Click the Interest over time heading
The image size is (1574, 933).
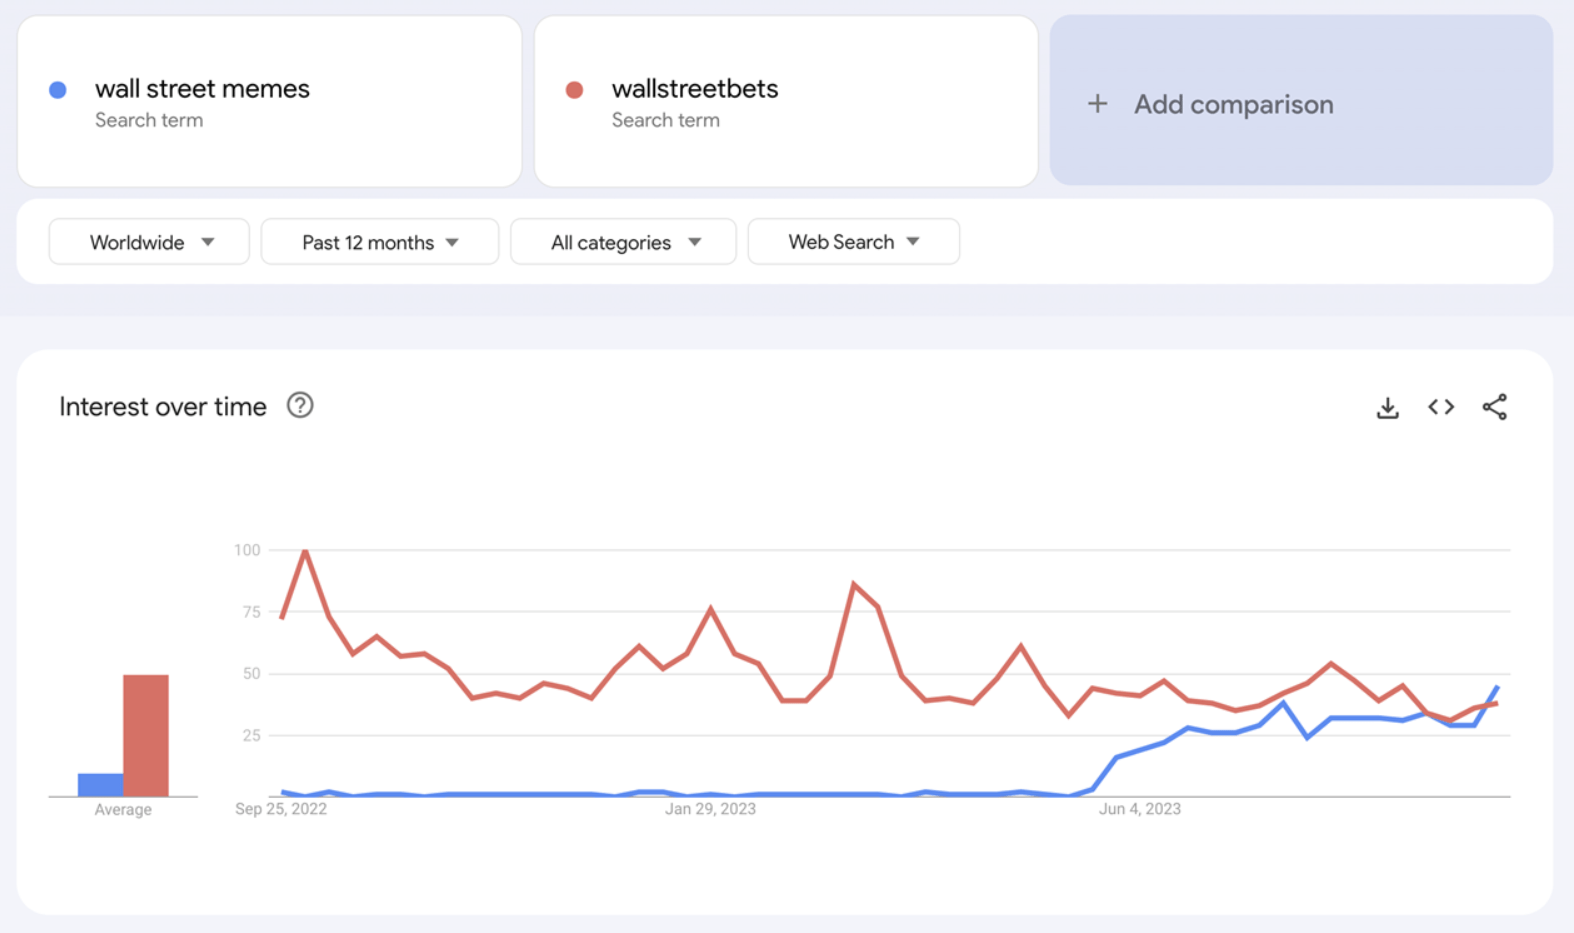163,407
